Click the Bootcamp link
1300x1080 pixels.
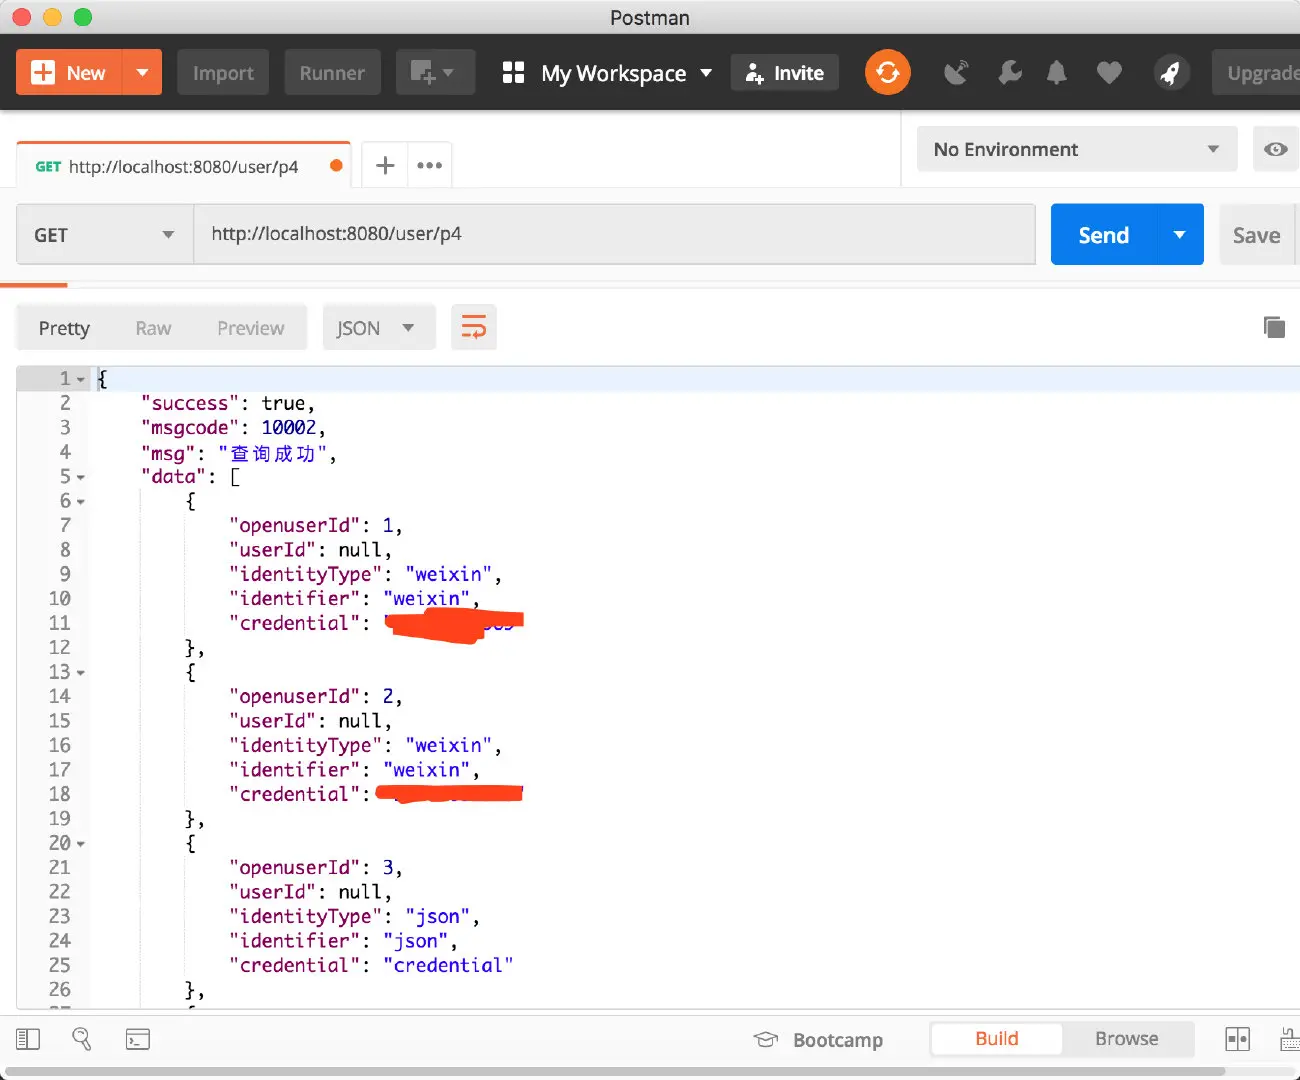(x=838, y=1040)
